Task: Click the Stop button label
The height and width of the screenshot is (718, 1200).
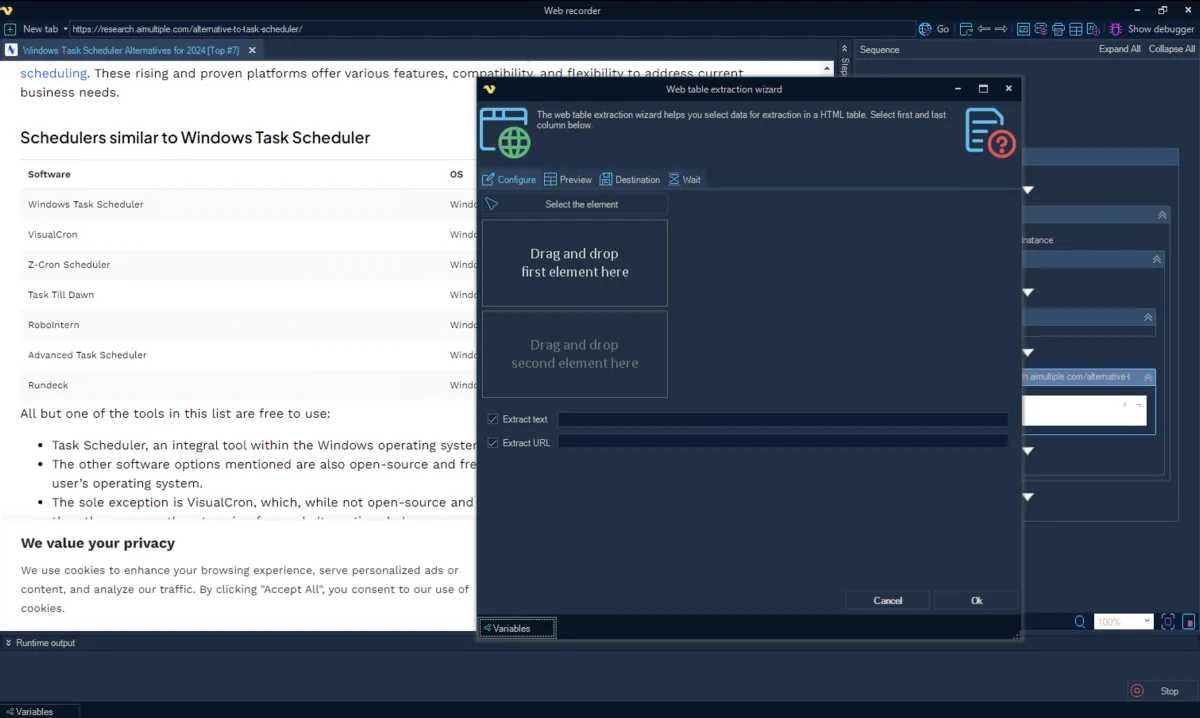Action: [1169, 691]
